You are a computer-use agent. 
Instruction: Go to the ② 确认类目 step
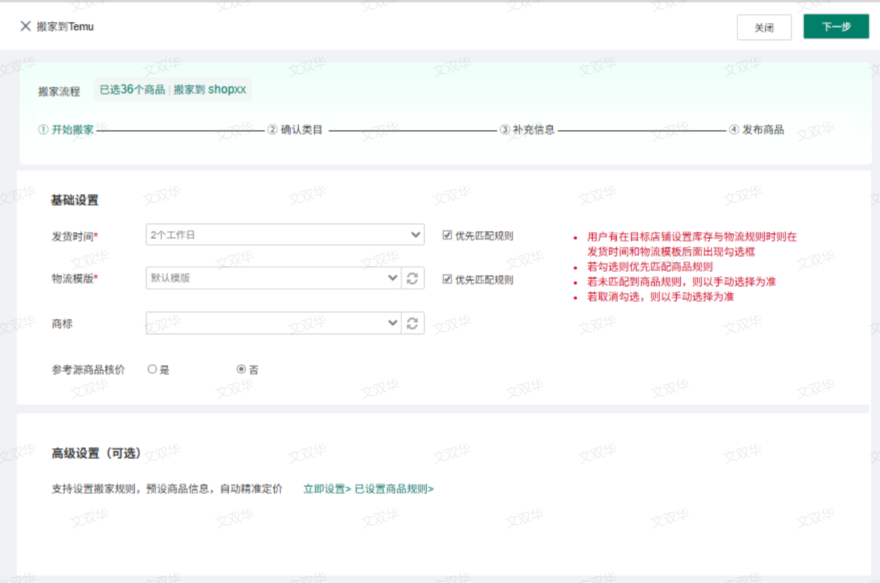pyautogui.click(x=295, y=130)
